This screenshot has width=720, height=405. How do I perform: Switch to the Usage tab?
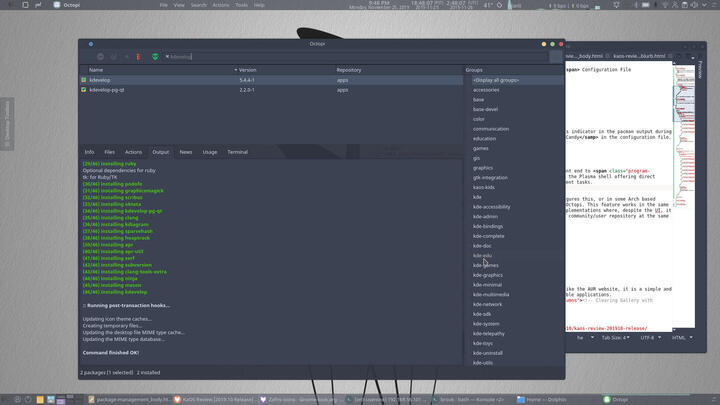(210, 152)
